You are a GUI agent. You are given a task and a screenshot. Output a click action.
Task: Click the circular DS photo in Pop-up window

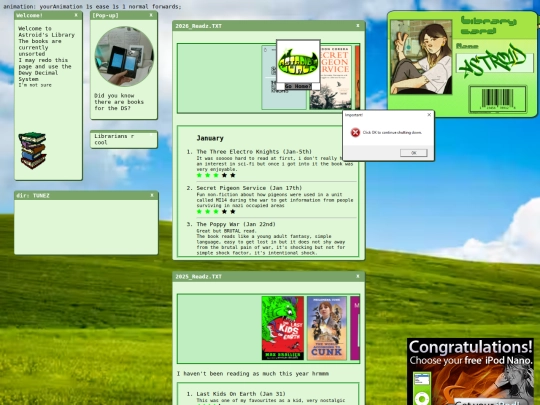[124, 56]
